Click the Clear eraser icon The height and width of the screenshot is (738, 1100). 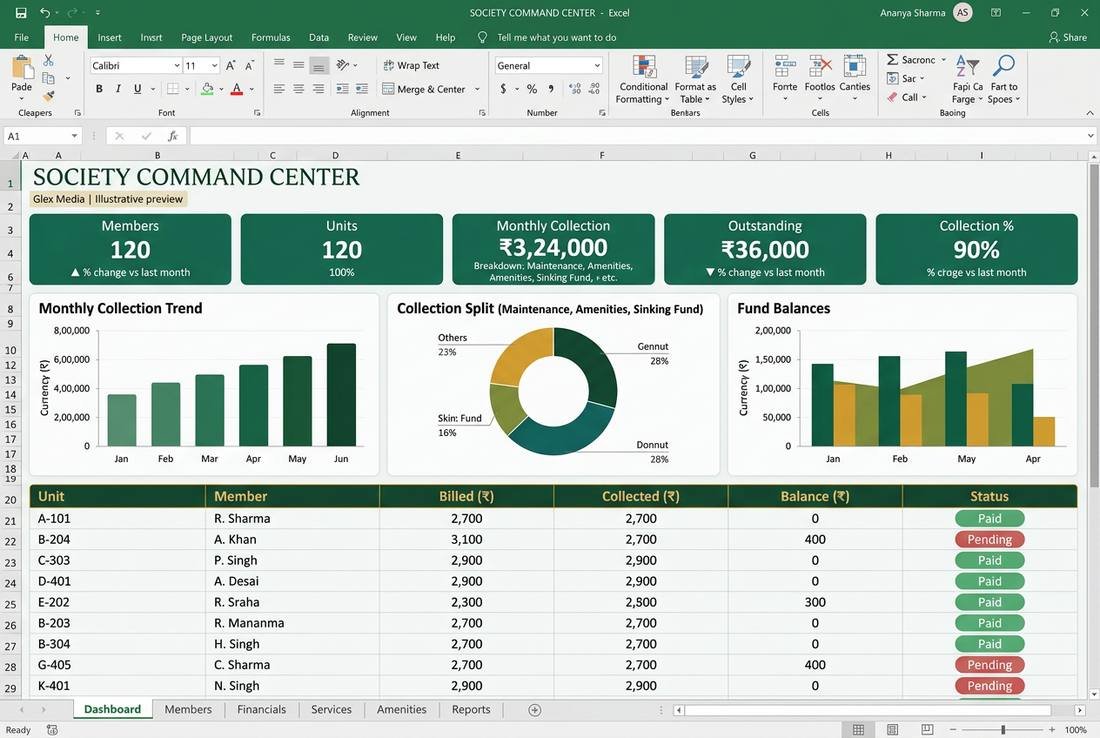(892, 97)
